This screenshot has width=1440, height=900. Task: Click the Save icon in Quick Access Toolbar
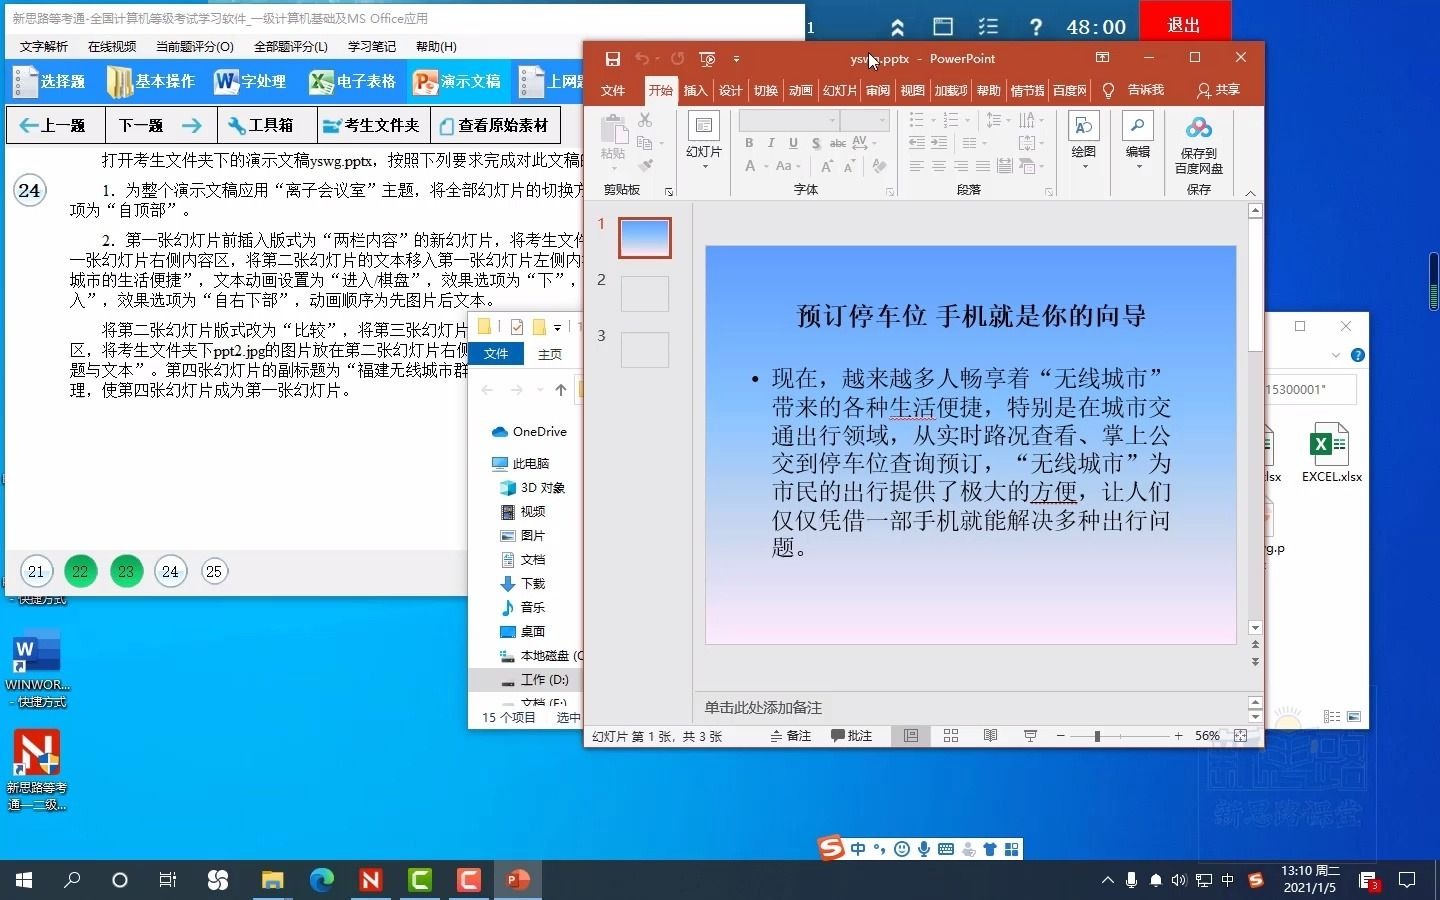[614, 59]
